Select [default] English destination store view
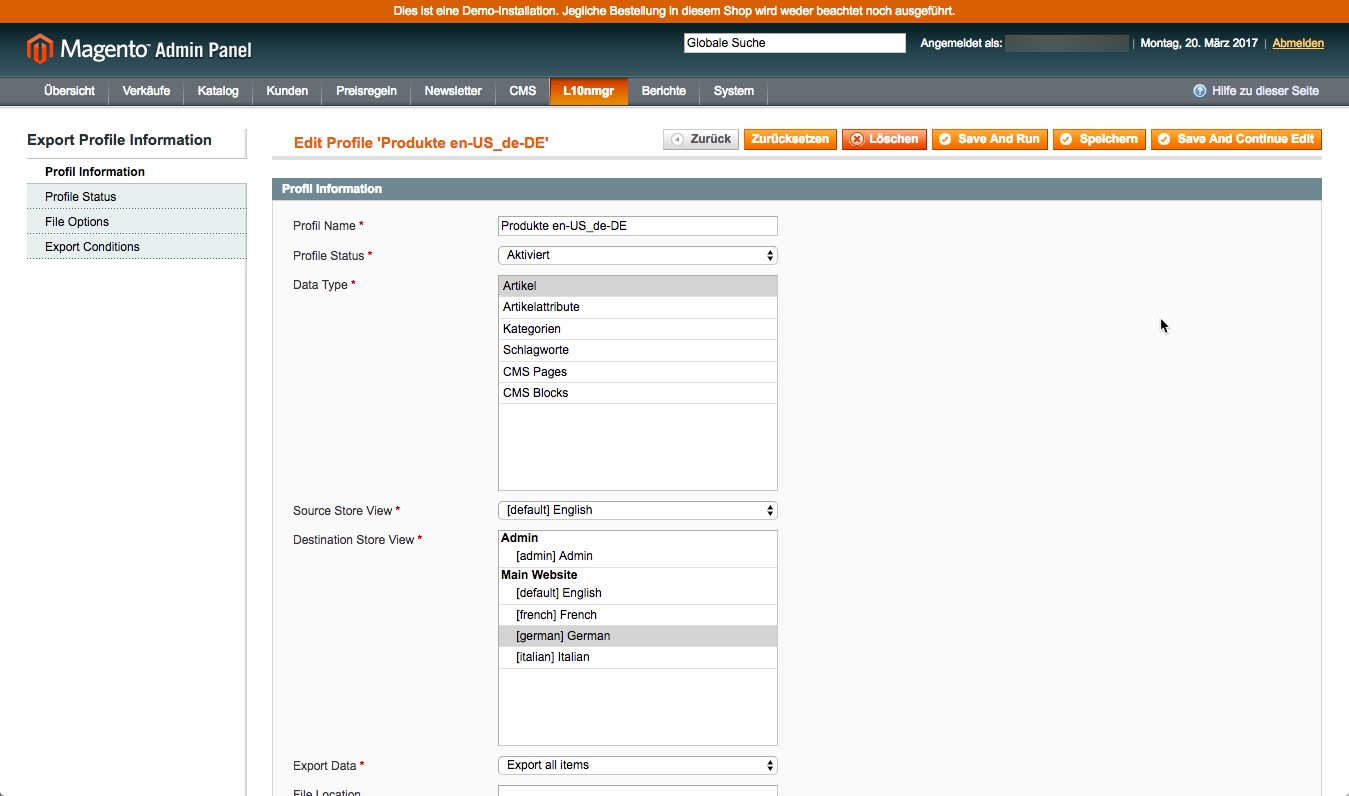This screenshot has height=796, width=1349. click(x=638, y=593)
